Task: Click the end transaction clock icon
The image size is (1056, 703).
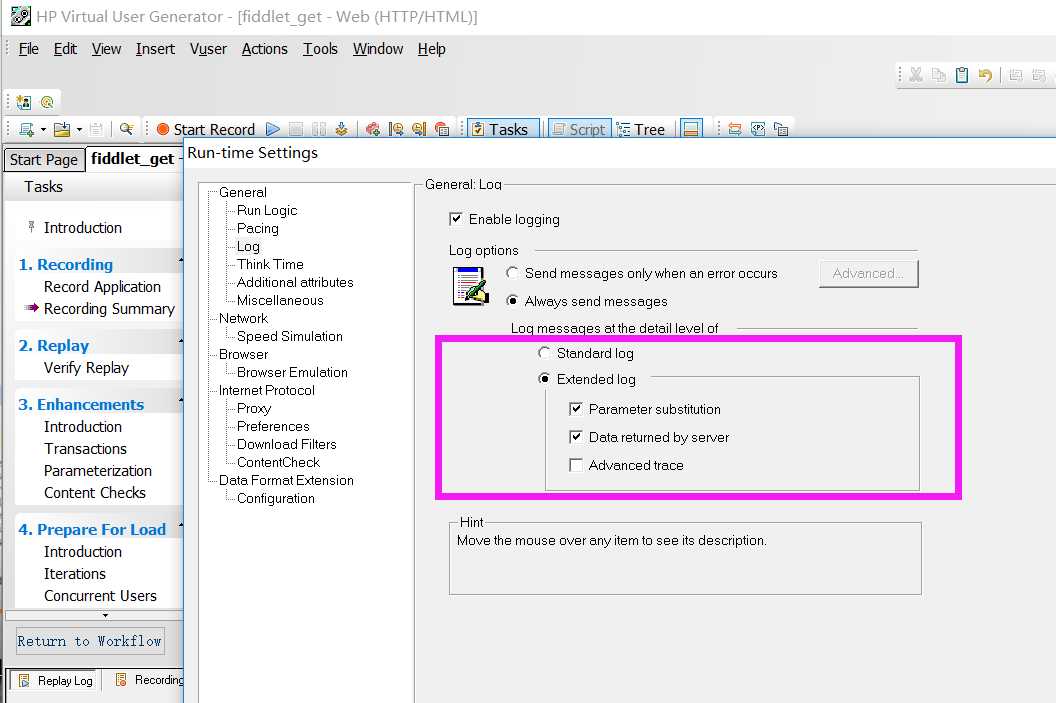Action: (x=419, y=129)
